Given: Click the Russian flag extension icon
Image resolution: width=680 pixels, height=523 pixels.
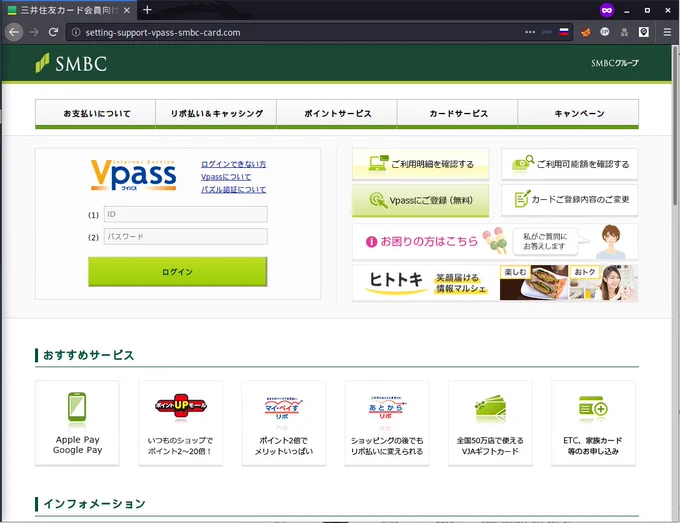Looking at the screenshot, I should point(564,32).
